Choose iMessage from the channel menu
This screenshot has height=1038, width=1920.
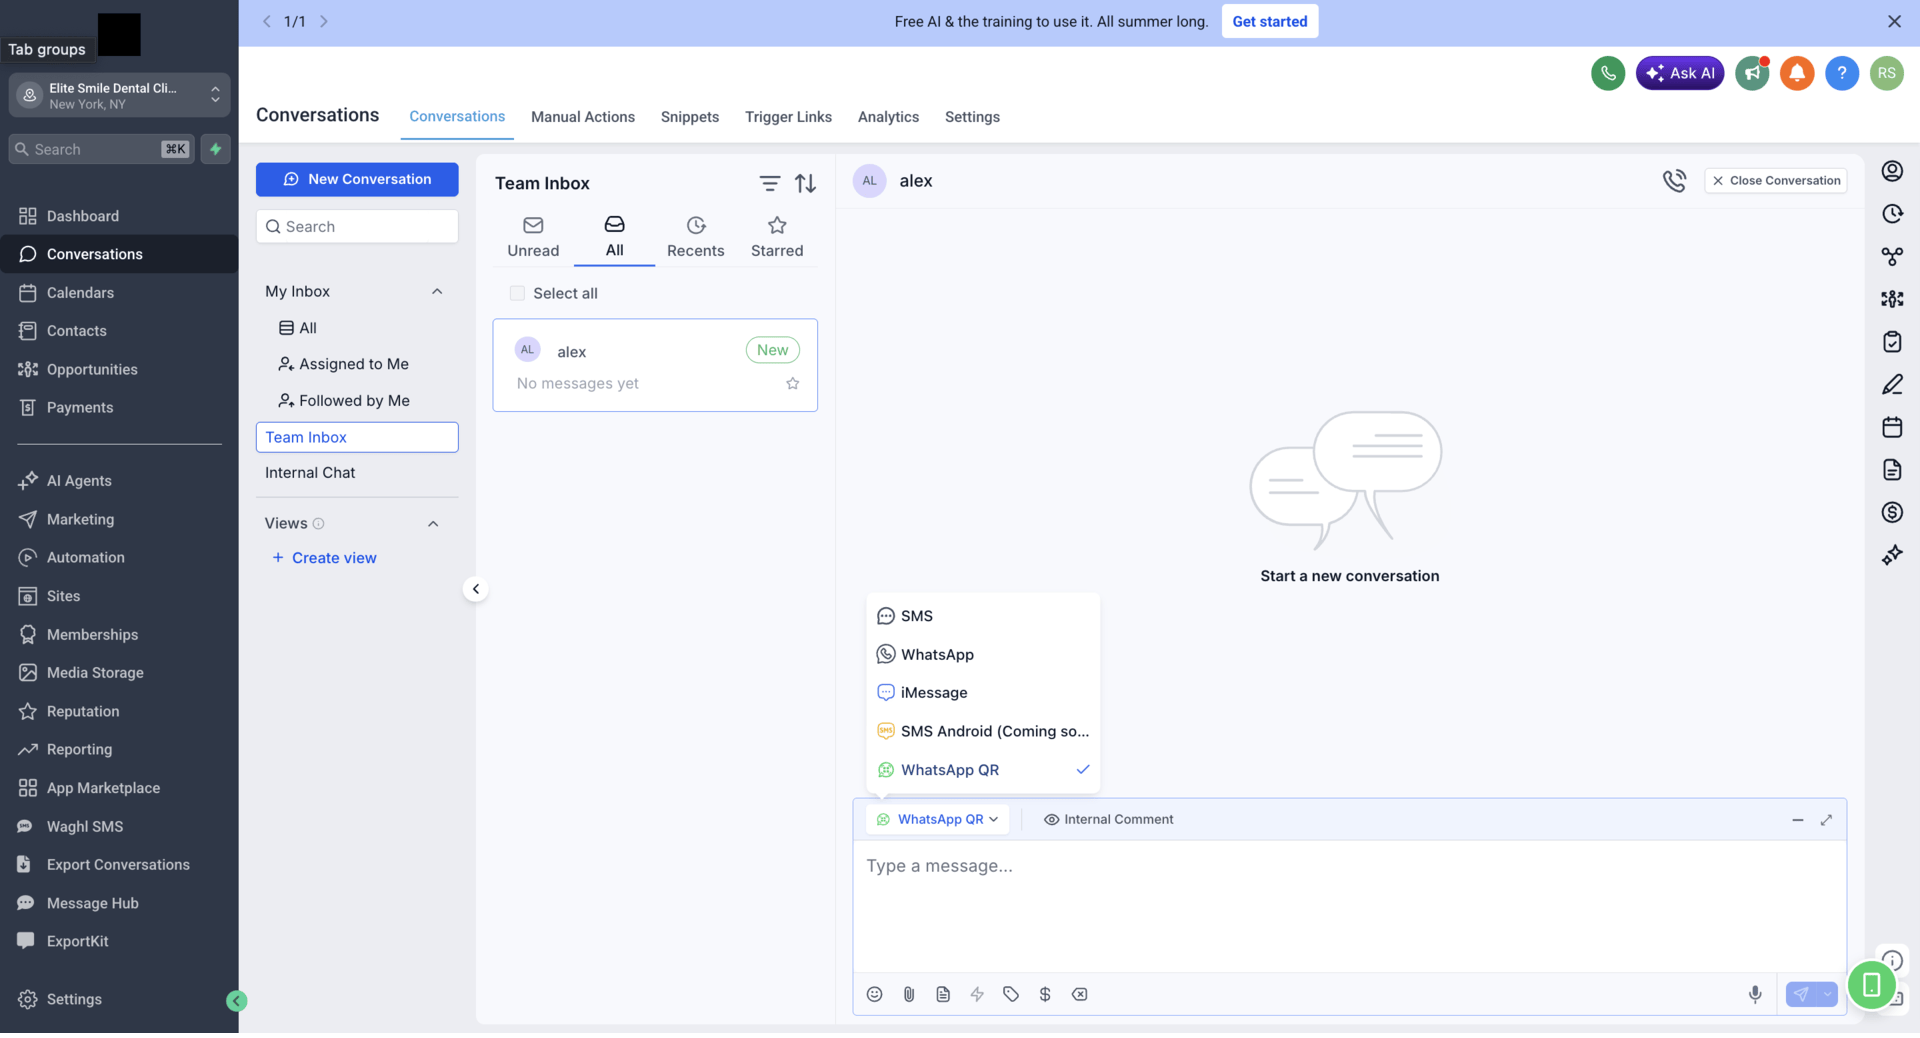(x=983, y=692)
